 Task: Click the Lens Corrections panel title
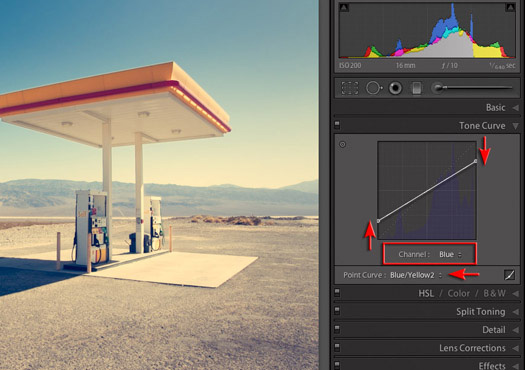point(472,348)
